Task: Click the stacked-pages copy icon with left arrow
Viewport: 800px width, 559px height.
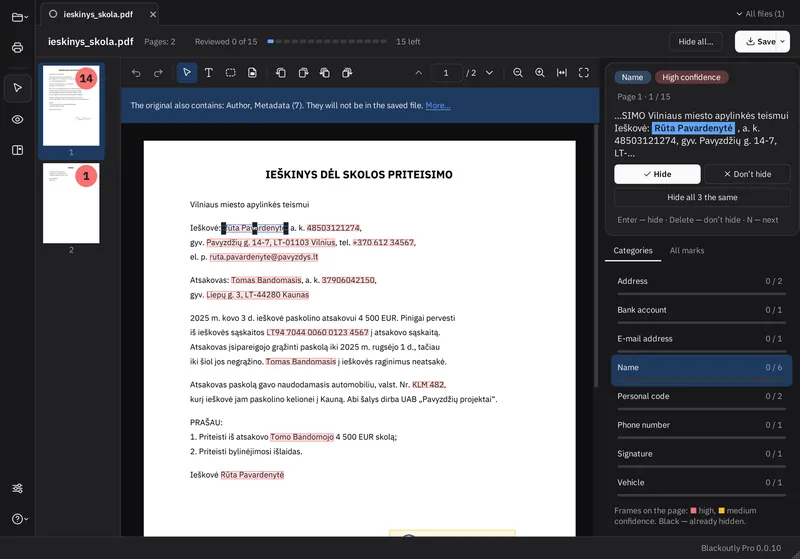Action: [325, 73]
